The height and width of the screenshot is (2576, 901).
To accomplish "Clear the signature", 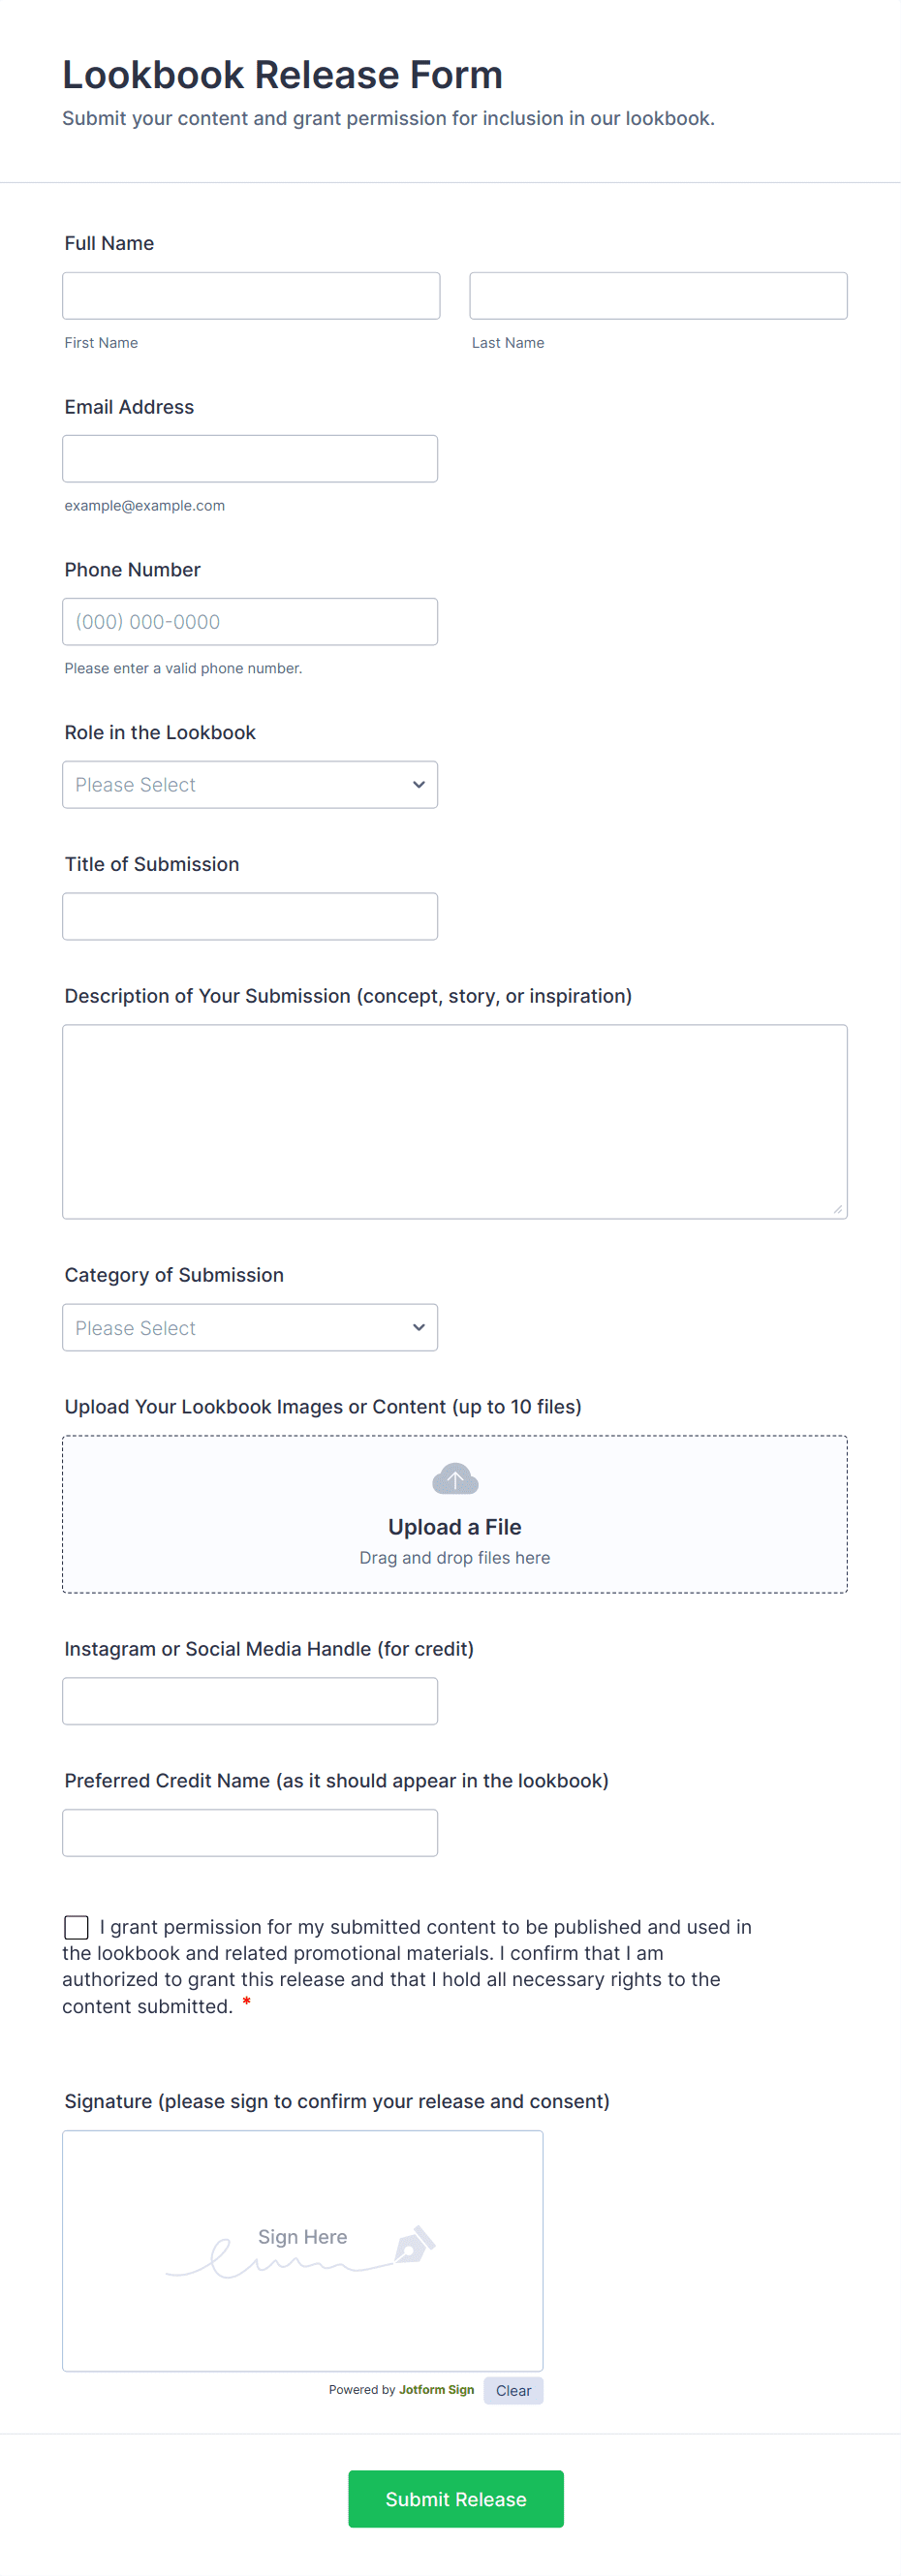I will [513, 2390].
